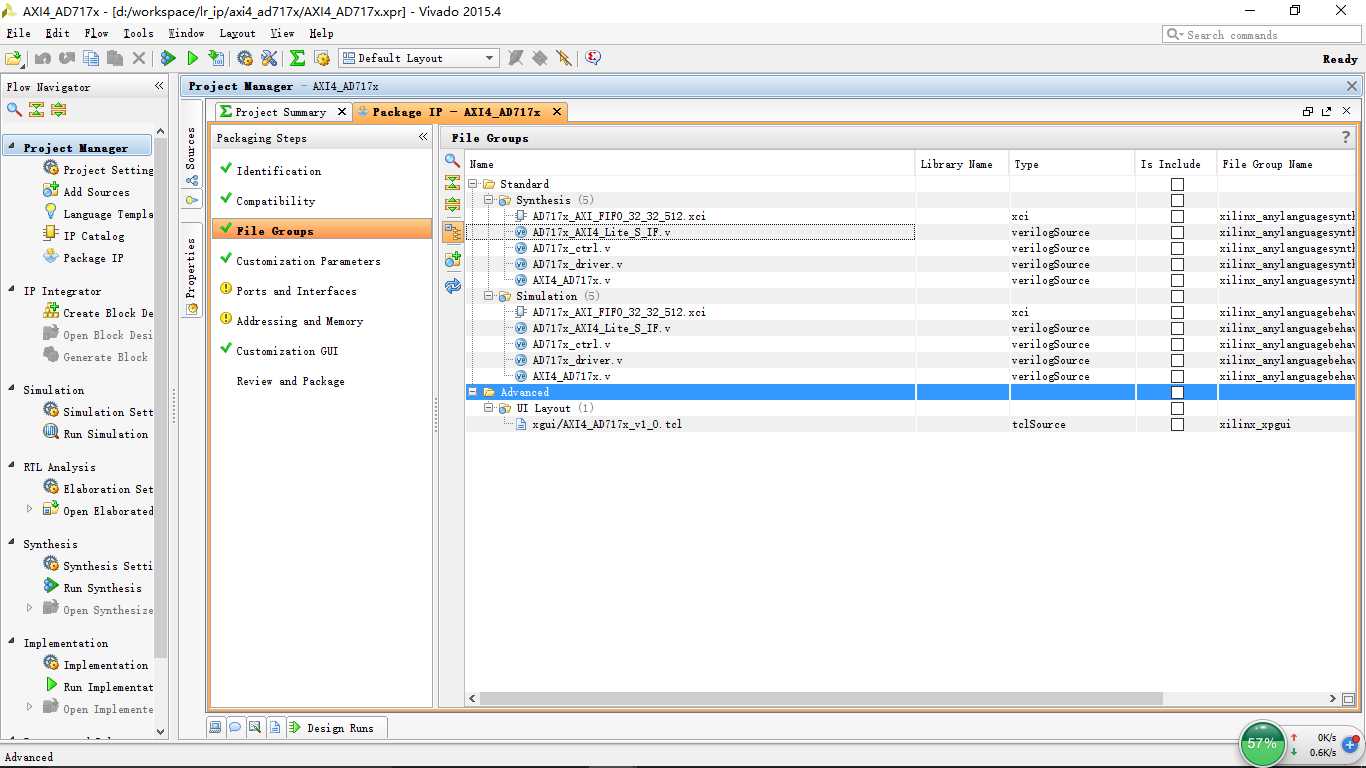Viewport: 1366px width, 768px height.
Task: Click Flow Navigator collapse all icon
Action: (37, 109)
